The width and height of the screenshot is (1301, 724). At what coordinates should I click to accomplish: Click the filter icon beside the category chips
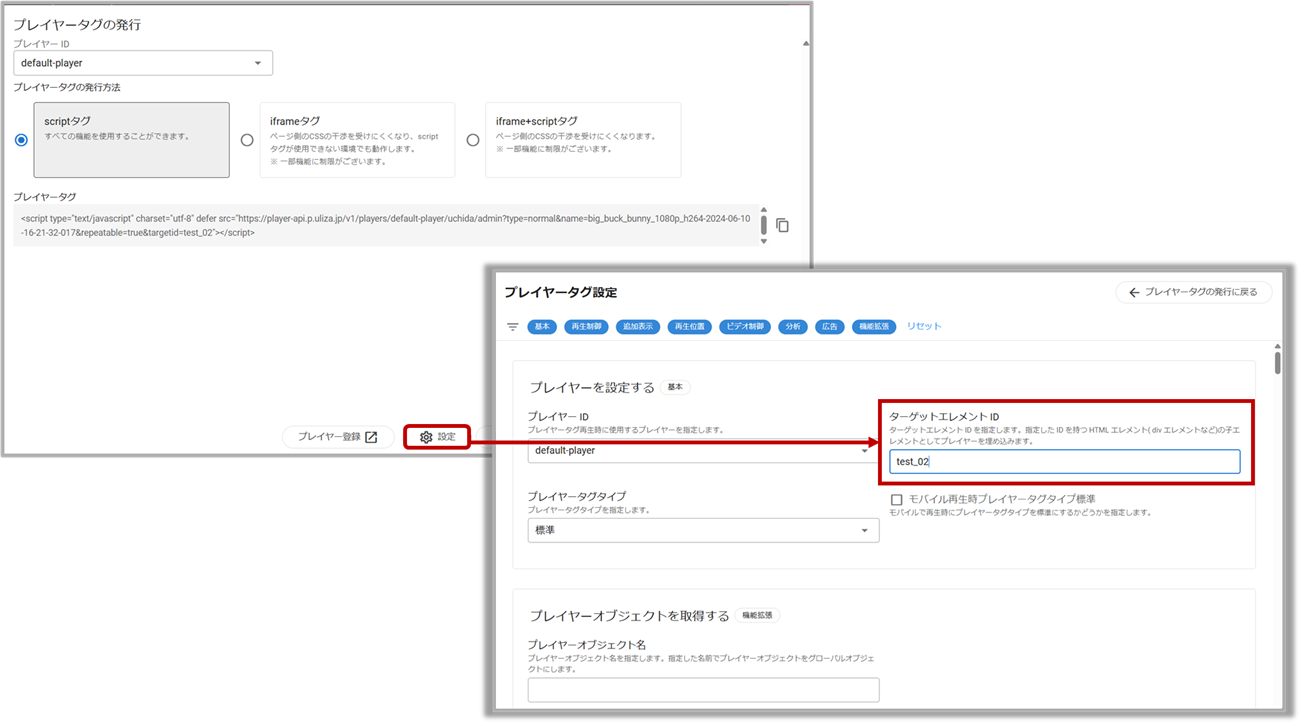pos(513,327)
